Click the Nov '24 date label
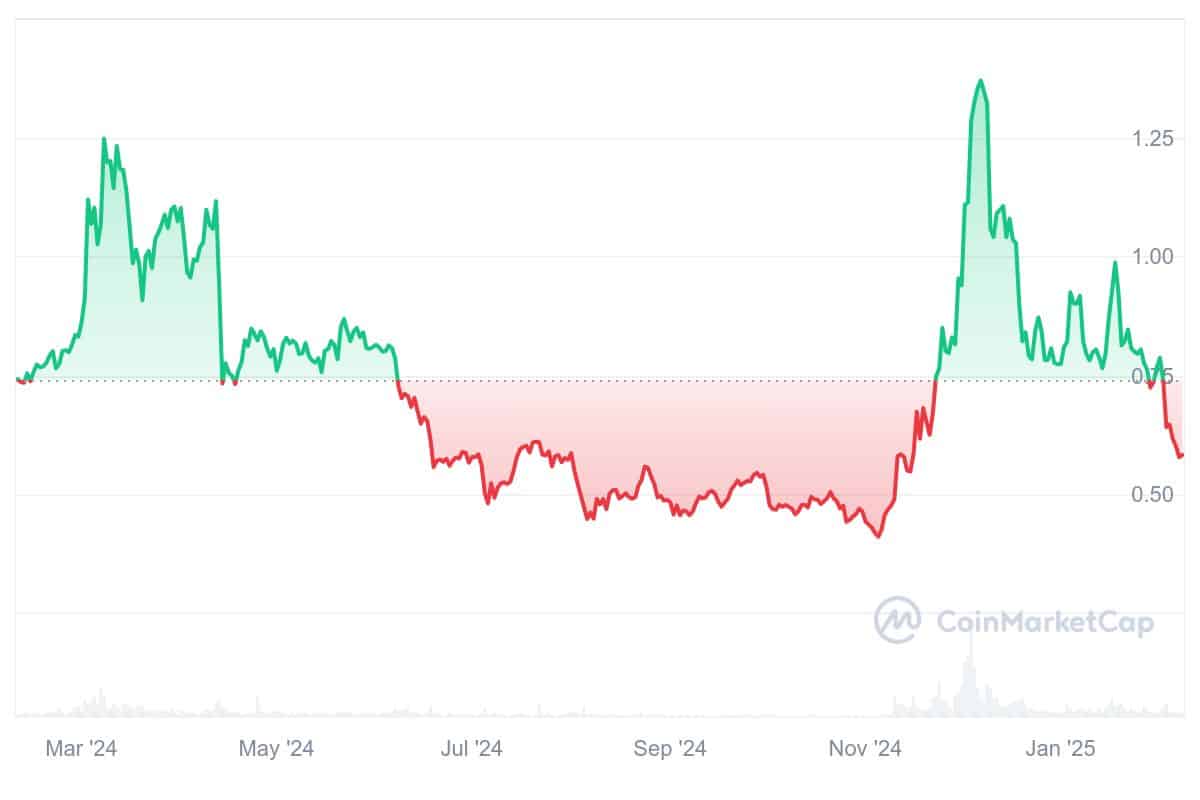The height and width of the screenshot is (800, 1200). tap(866, 748)
